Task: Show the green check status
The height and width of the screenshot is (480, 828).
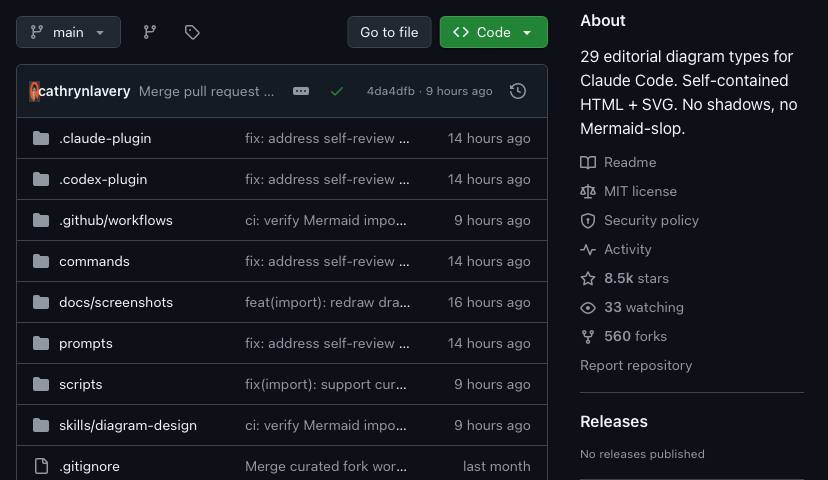Action: [x=336, y=91]
